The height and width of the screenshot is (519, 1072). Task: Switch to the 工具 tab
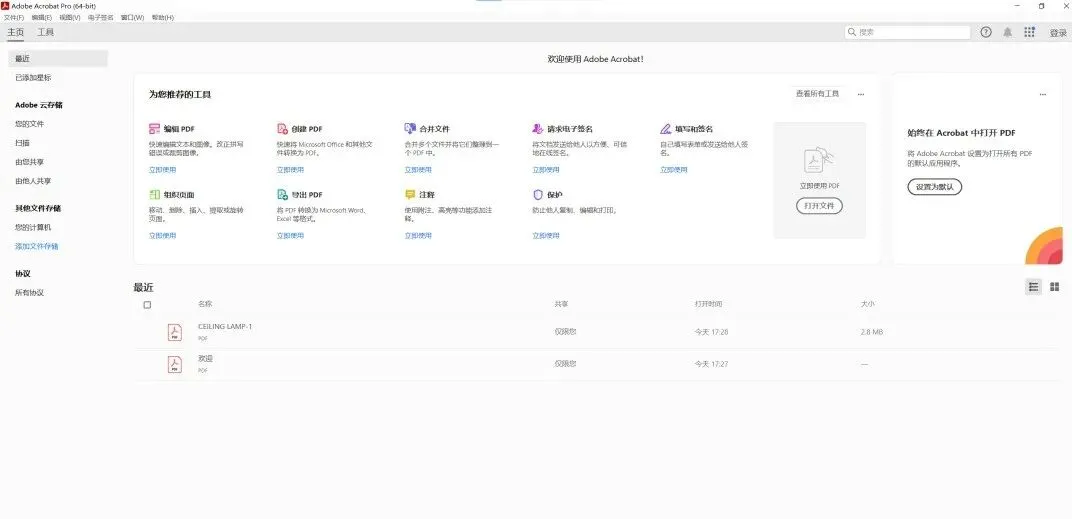click(x=45, y=32)
